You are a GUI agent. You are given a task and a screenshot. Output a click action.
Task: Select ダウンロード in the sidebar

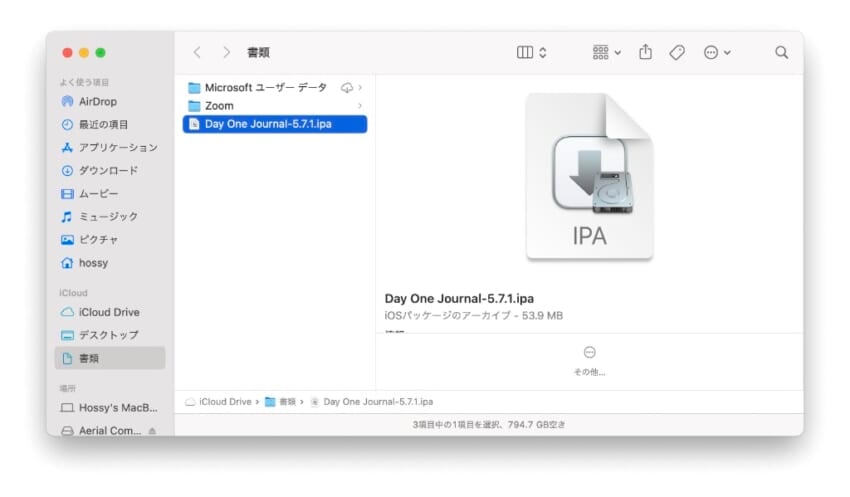(x=108, y=170)
